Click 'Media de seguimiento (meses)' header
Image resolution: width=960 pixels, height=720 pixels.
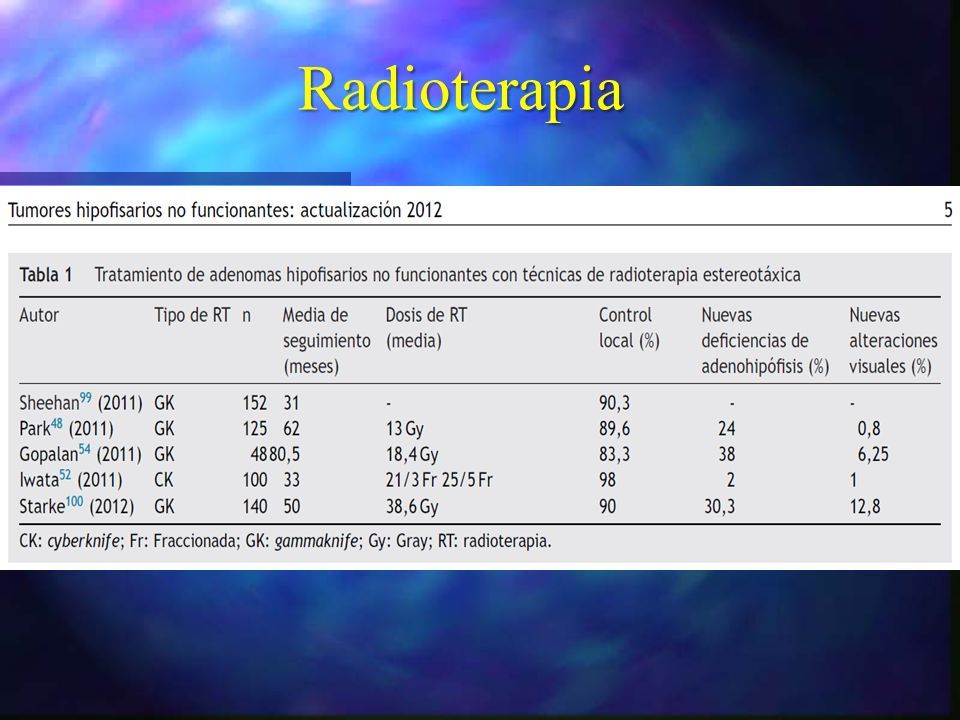(326, 341)
